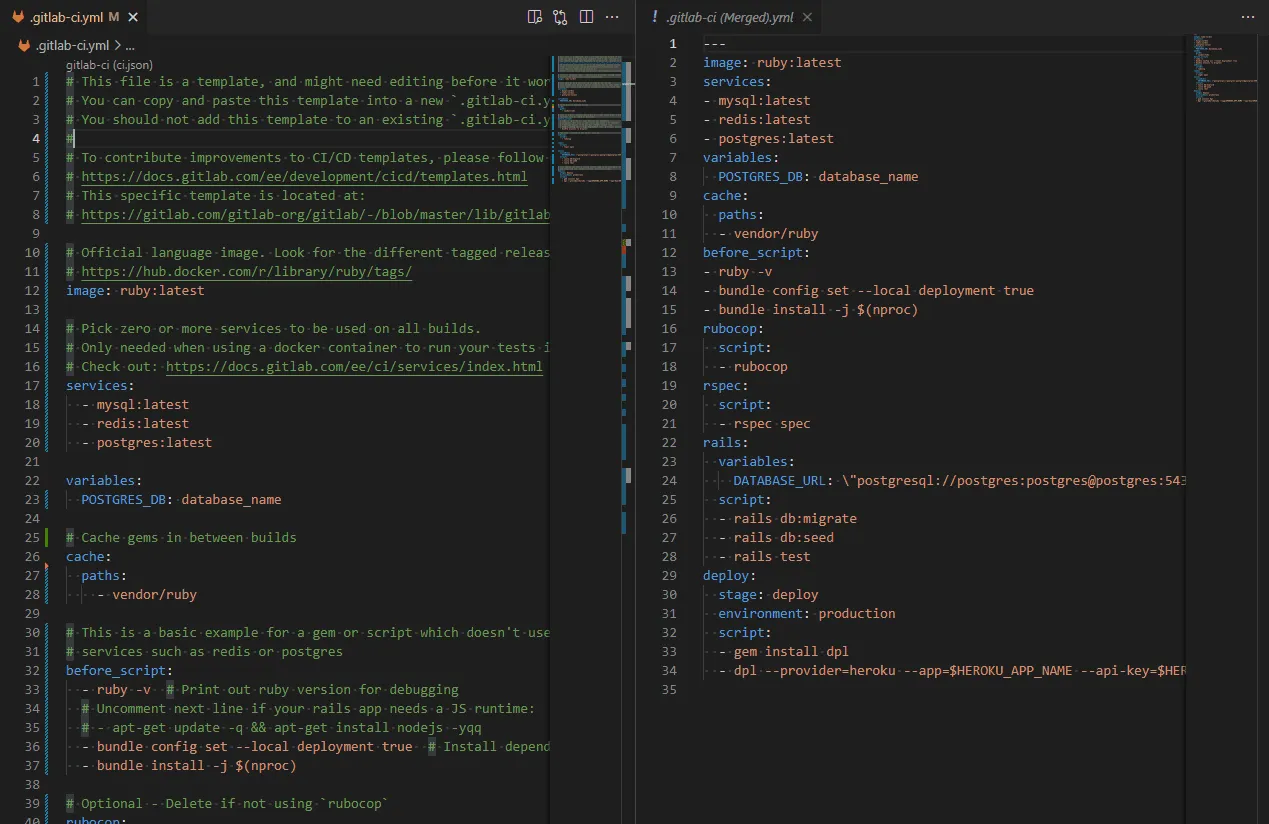Screen dimensions: 1269x824
Task: Click the exclamation YAML icon on the Merged tab
Action: pos(654,17)
